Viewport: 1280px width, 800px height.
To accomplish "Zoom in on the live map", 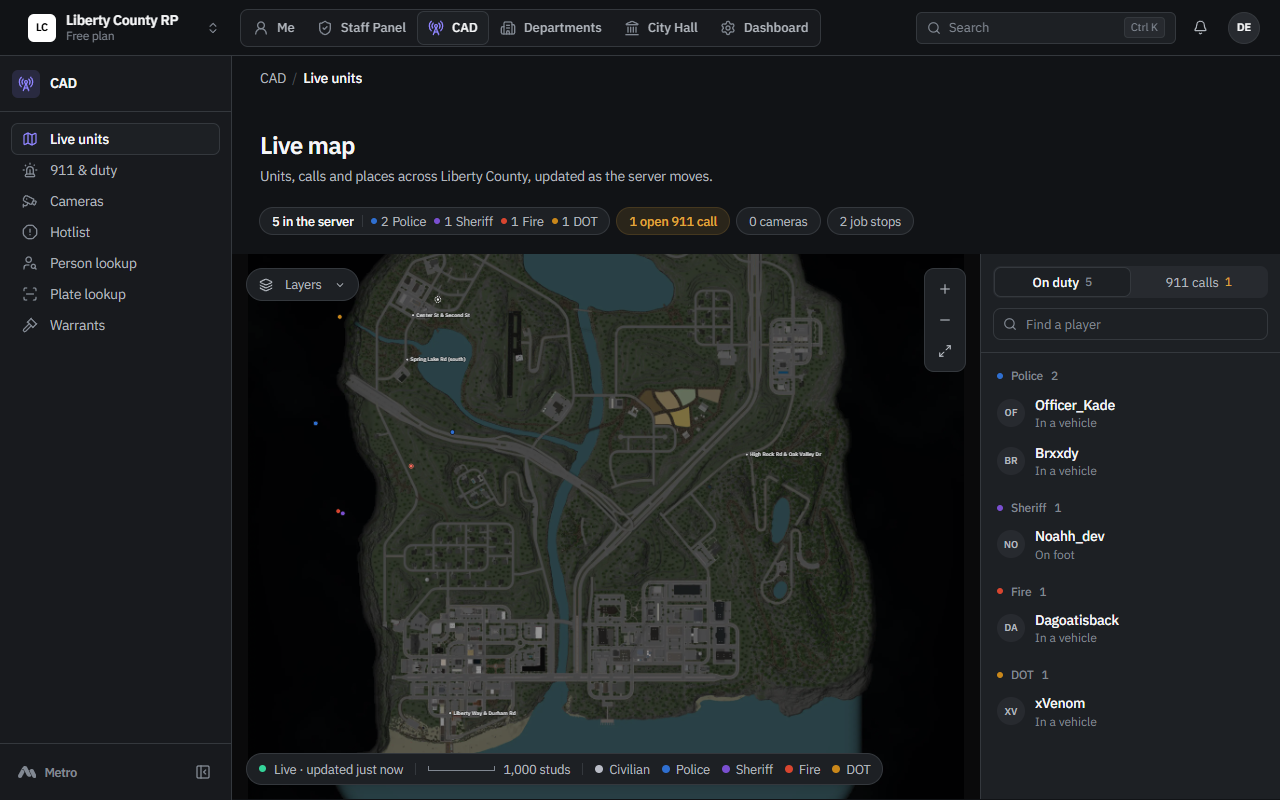I will coord(945,289).
